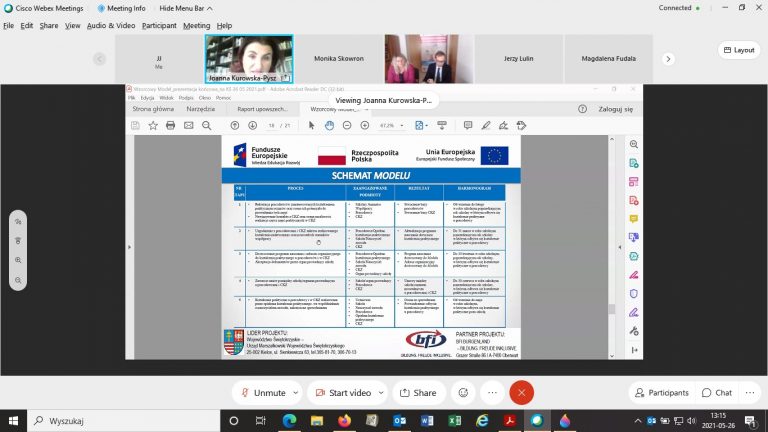Select Monika Skowron participant tile
This screenshot has width=768, height=432.
(x=339, y=59)
